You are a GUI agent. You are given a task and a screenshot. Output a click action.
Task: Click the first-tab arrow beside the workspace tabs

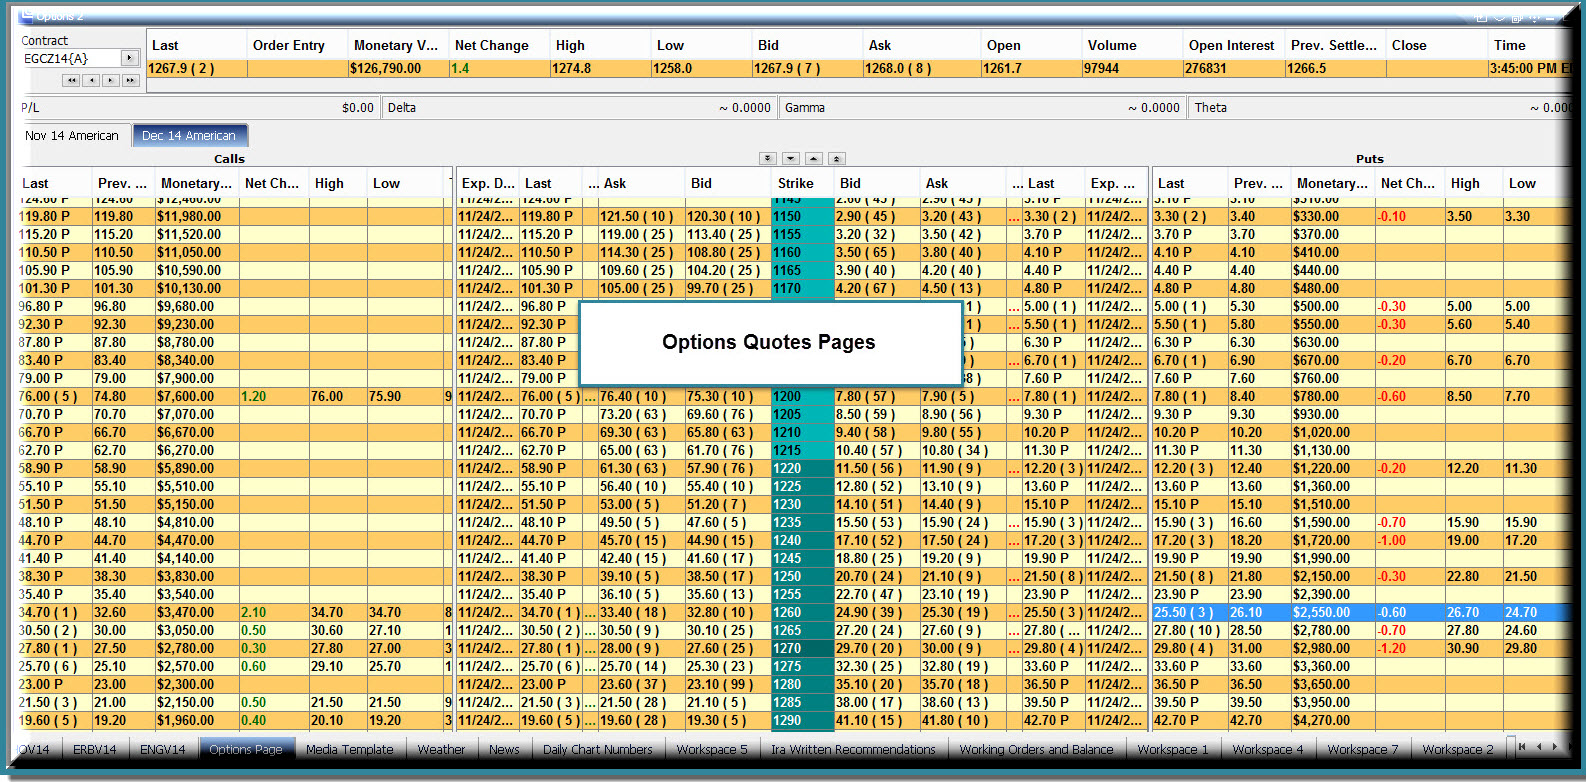pyautogui.click(x=1522, y=747)
